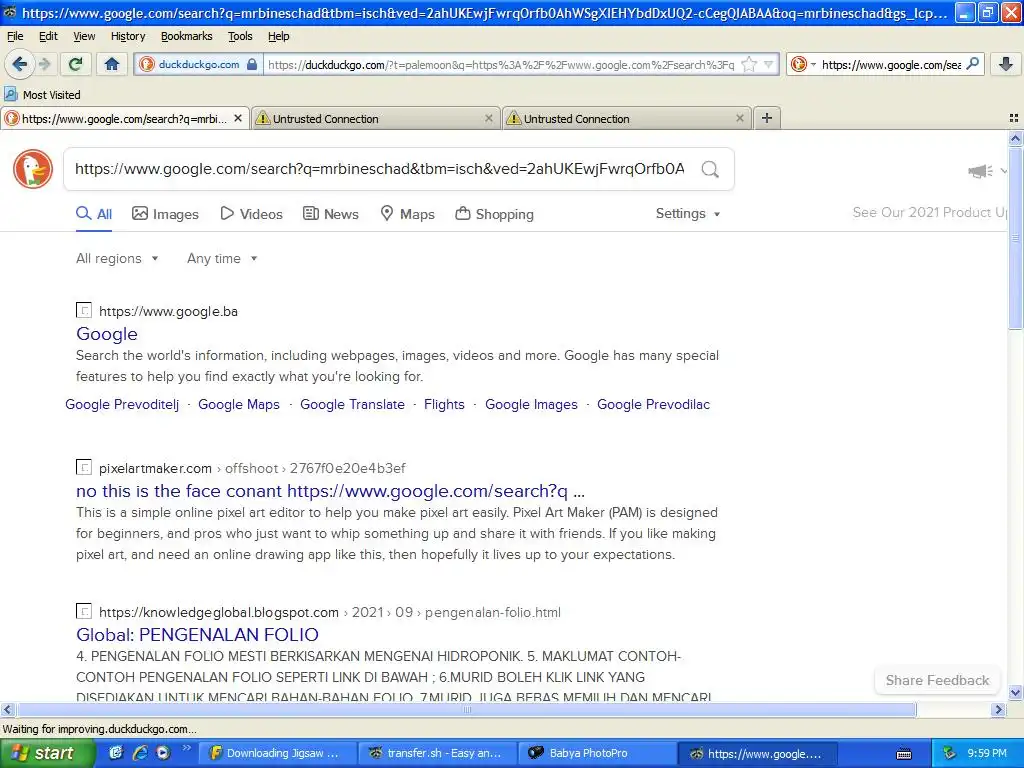1024x768 pixels.
Task: Click favicon beside knowledgeglobal.blogspot.com result
Action: pyautogui.click(x=84, y=611)
